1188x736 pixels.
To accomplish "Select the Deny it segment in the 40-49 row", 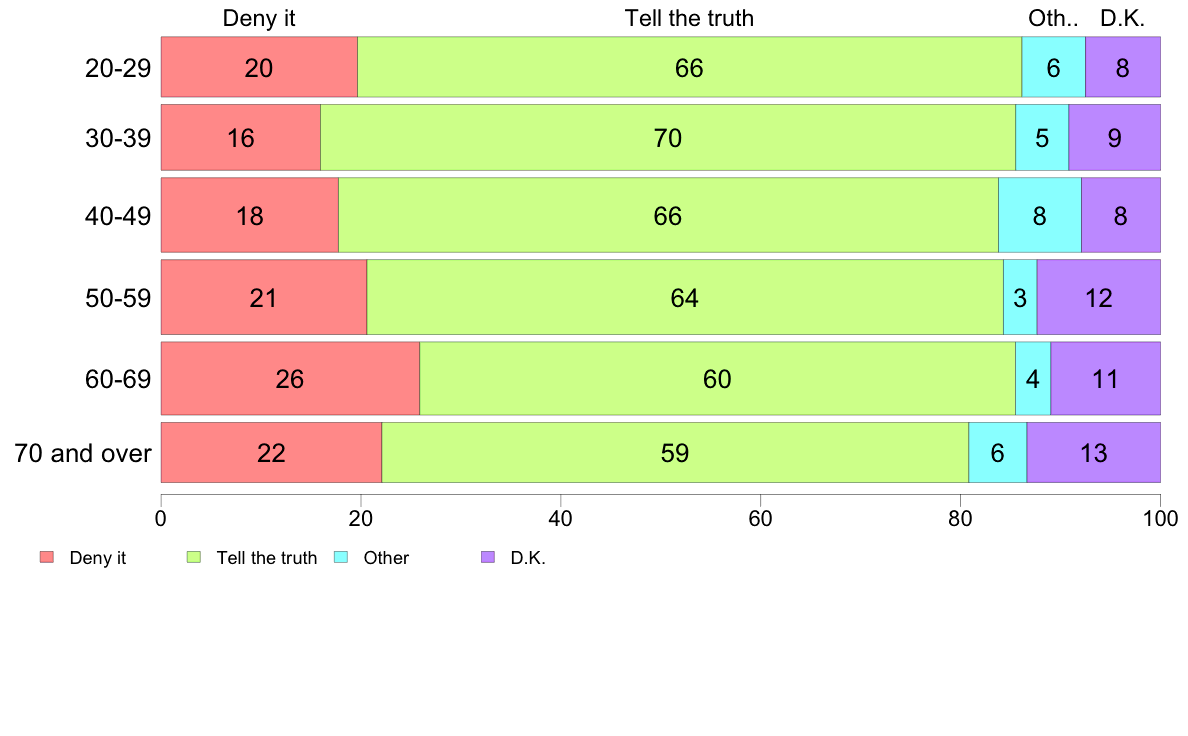I will point(249,215).
